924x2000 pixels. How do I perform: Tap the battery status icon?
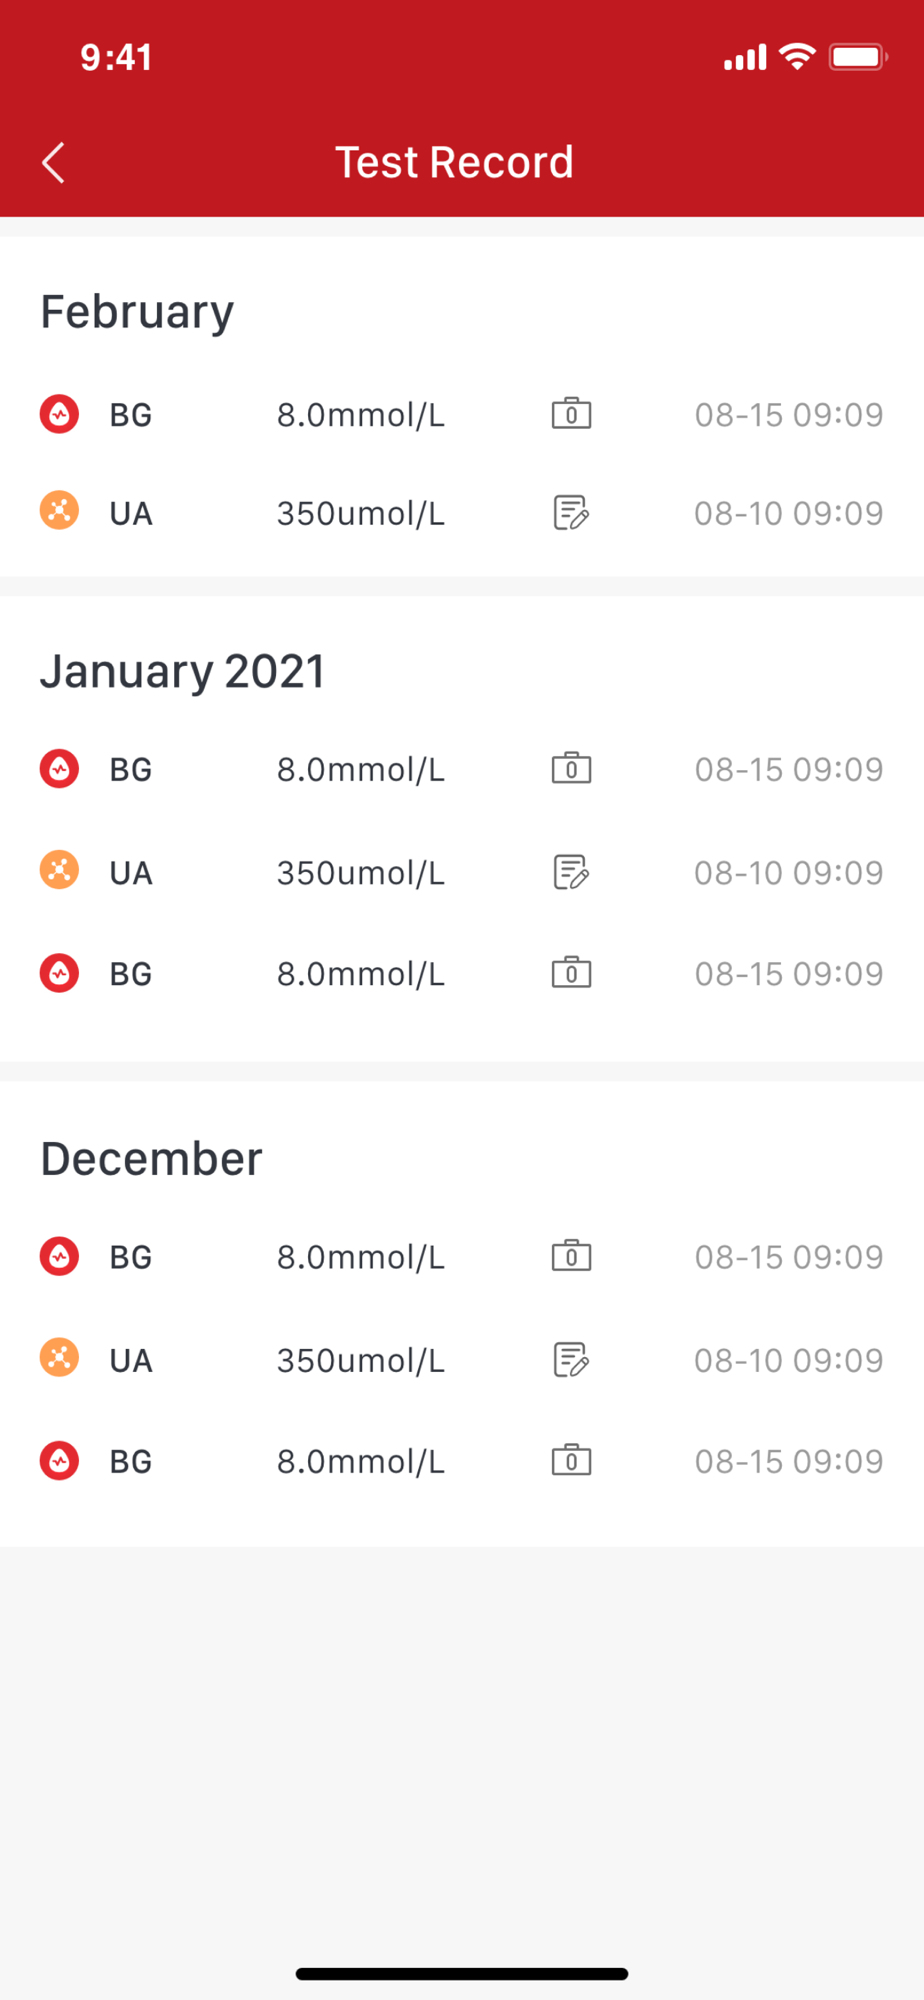(857, 57)
